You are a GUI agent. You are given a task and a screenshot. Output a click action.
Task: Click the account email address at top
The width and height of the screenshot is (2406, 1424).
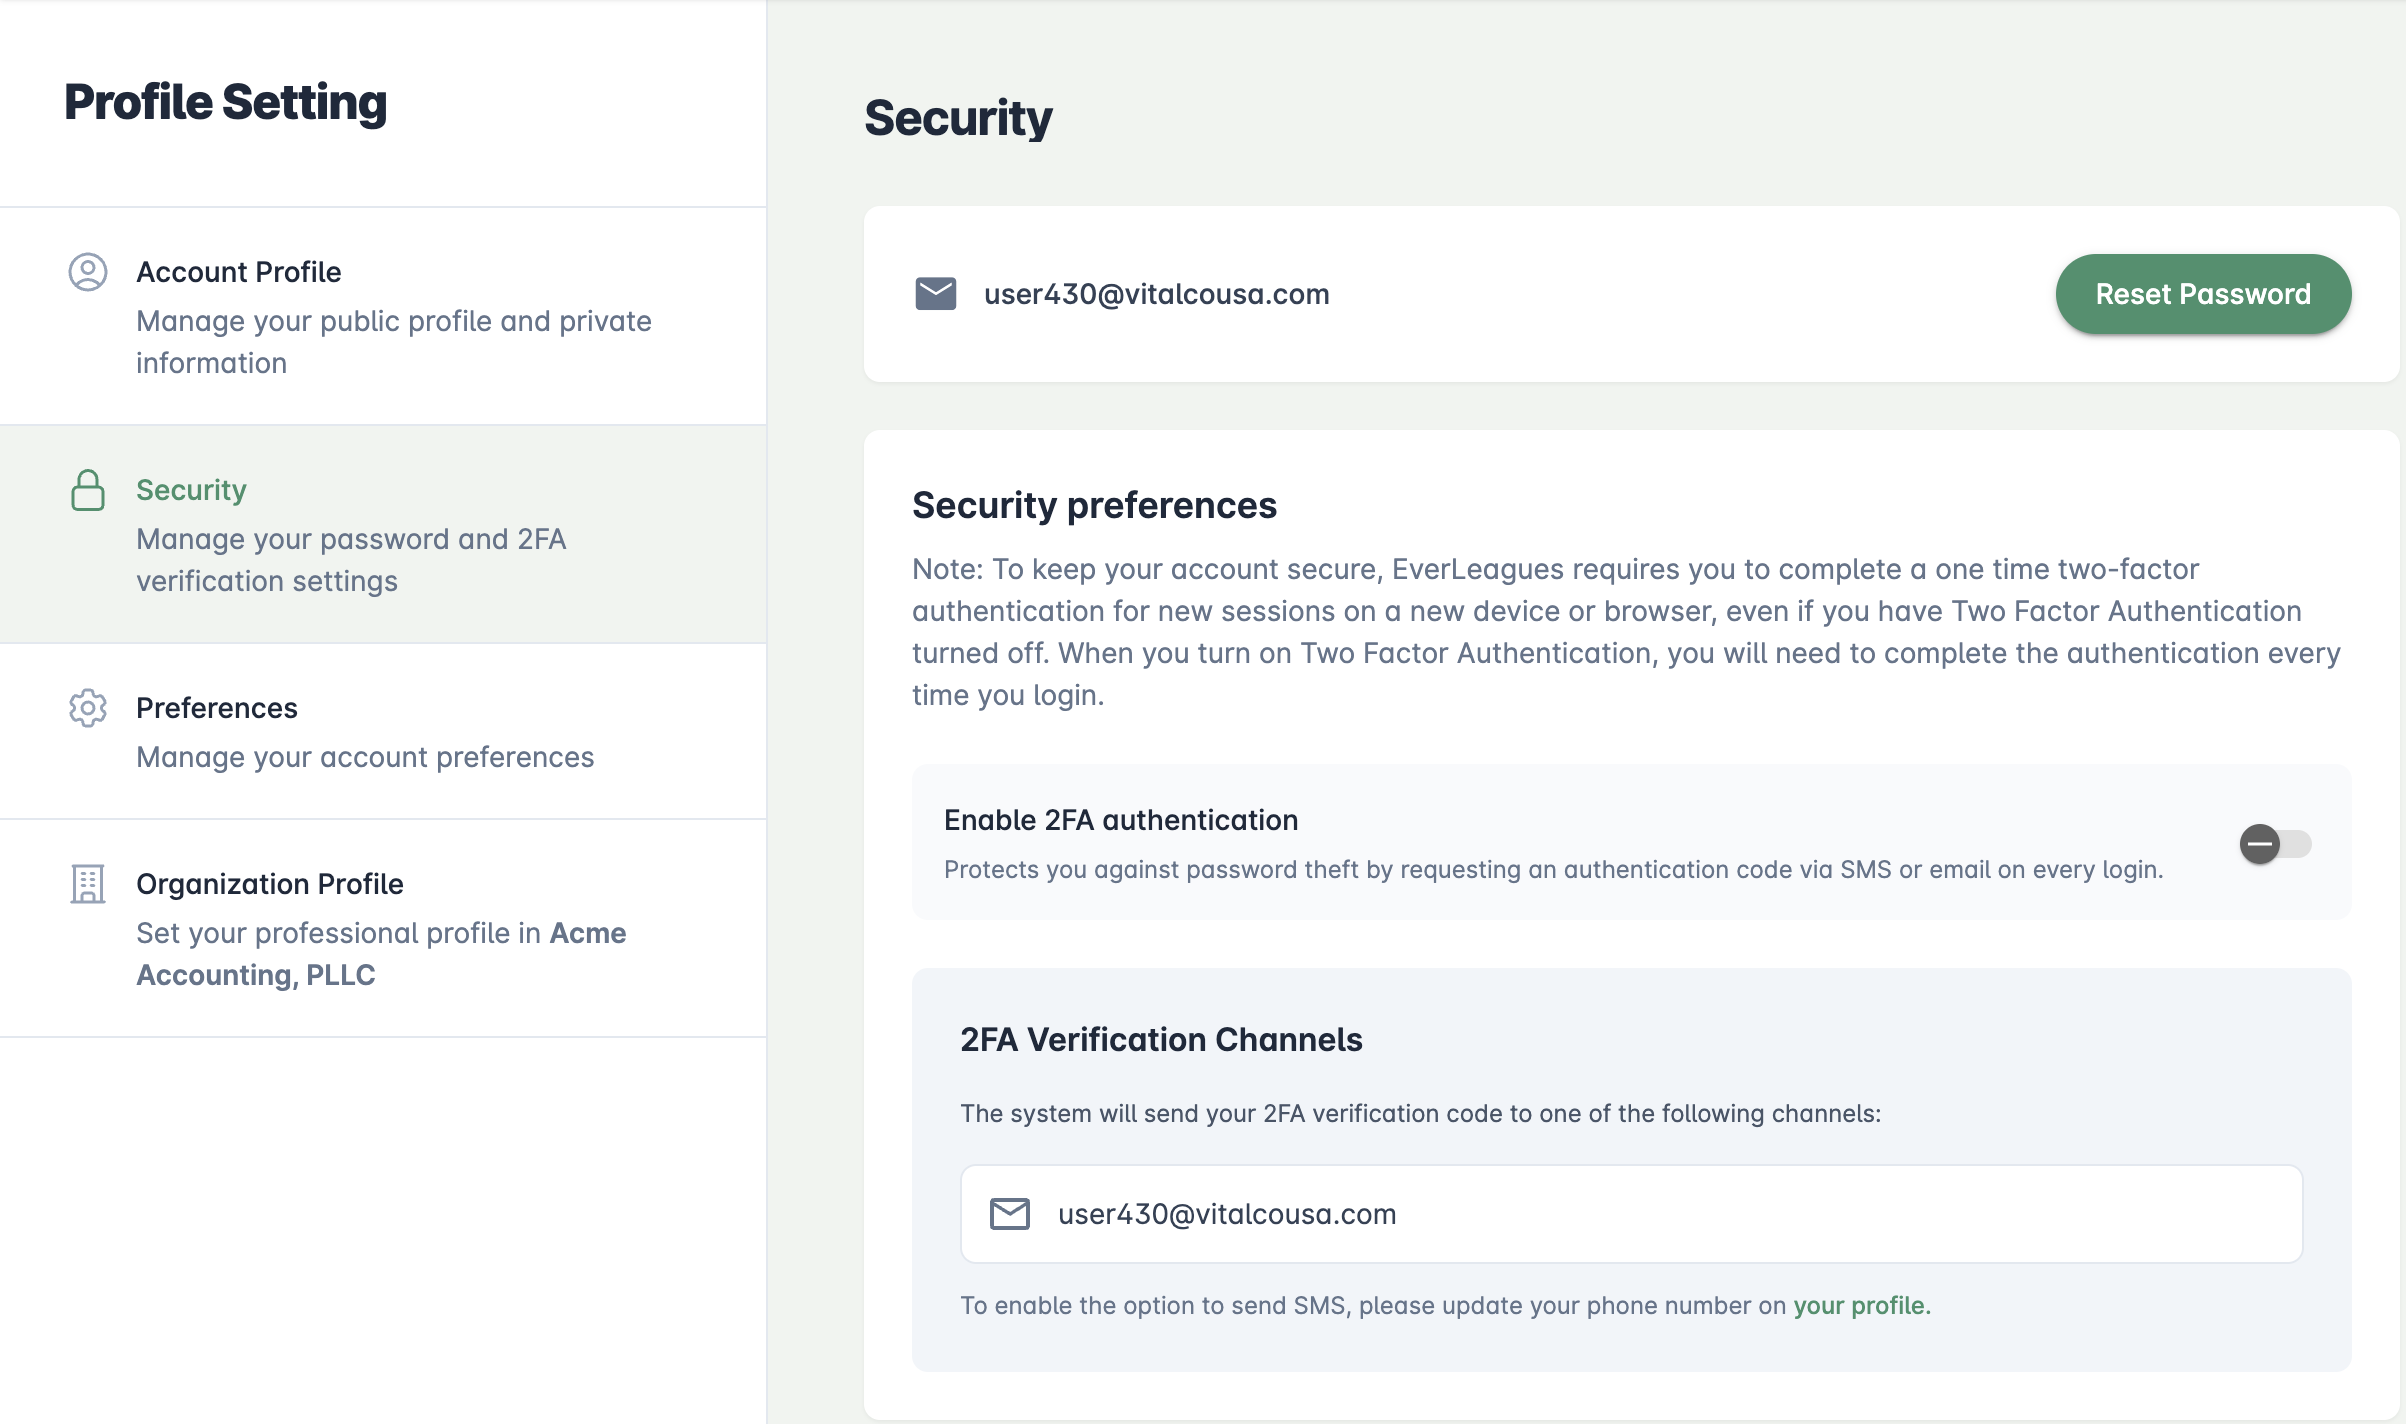tap(1156, 294)
